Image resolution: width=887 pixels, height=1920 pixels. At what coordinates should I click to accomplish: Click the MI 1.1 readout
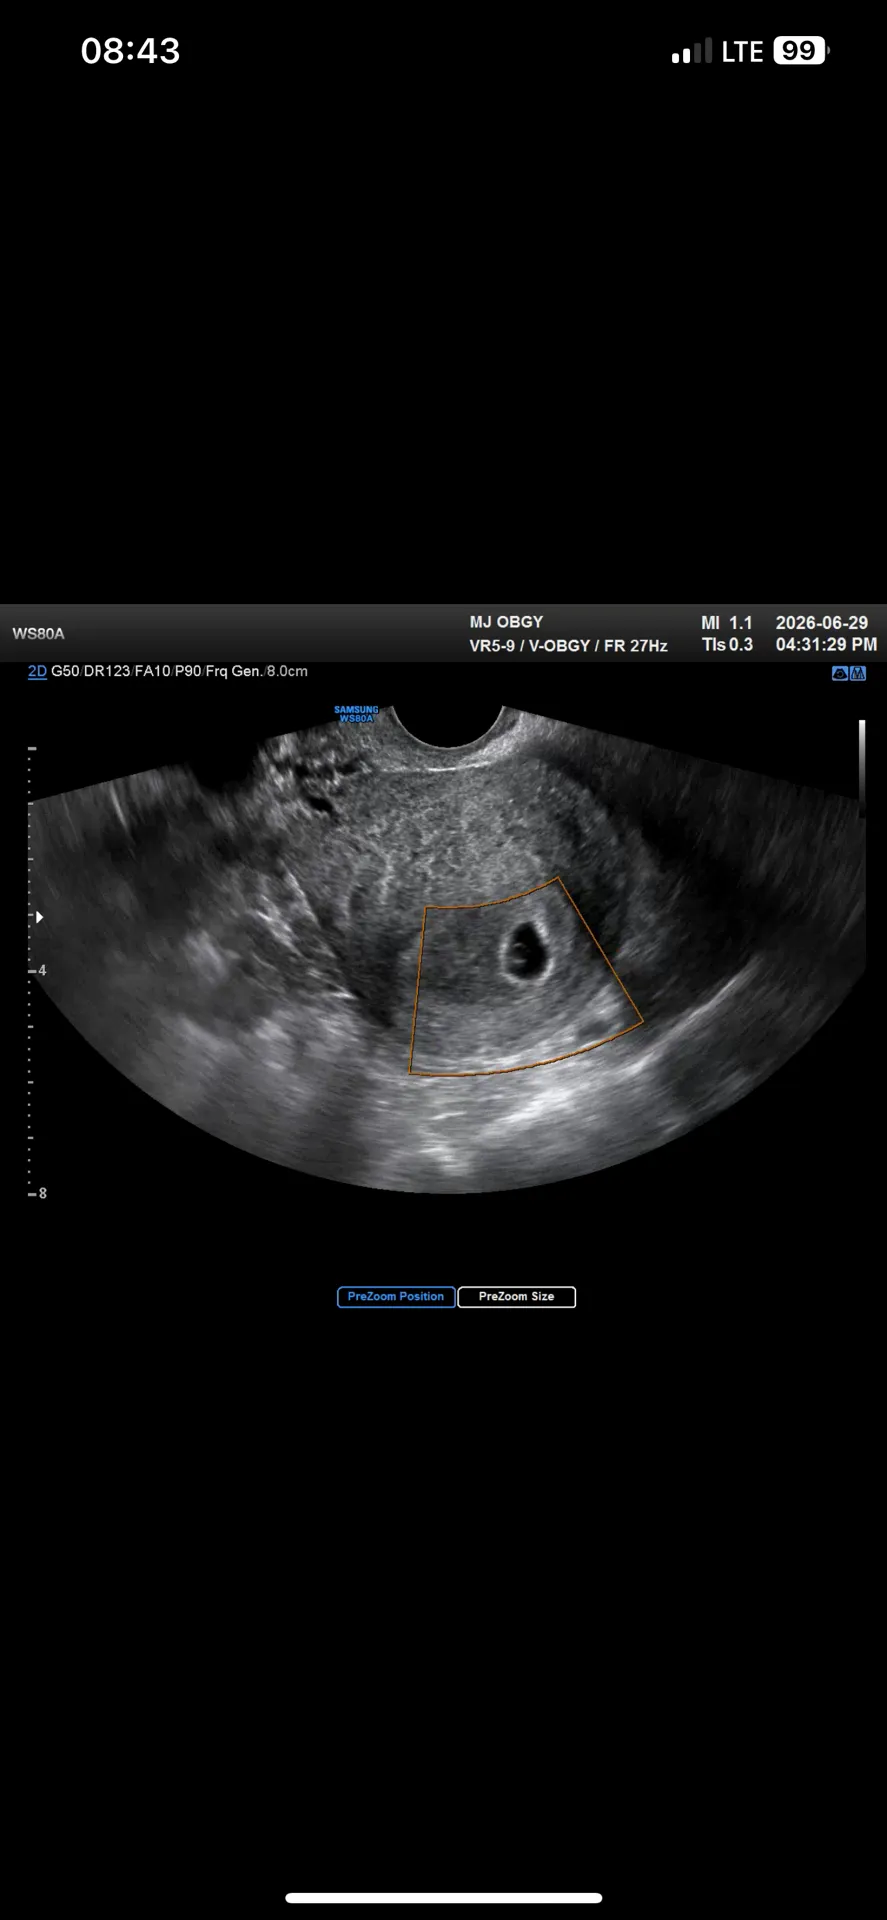pos(727,622)
